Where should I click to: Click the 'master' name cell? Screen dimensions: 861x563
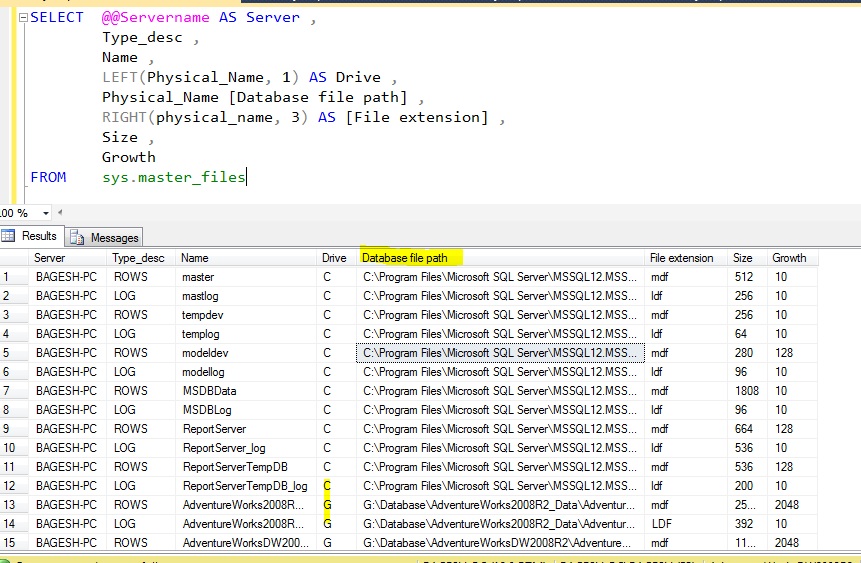[x=246, y=277]
